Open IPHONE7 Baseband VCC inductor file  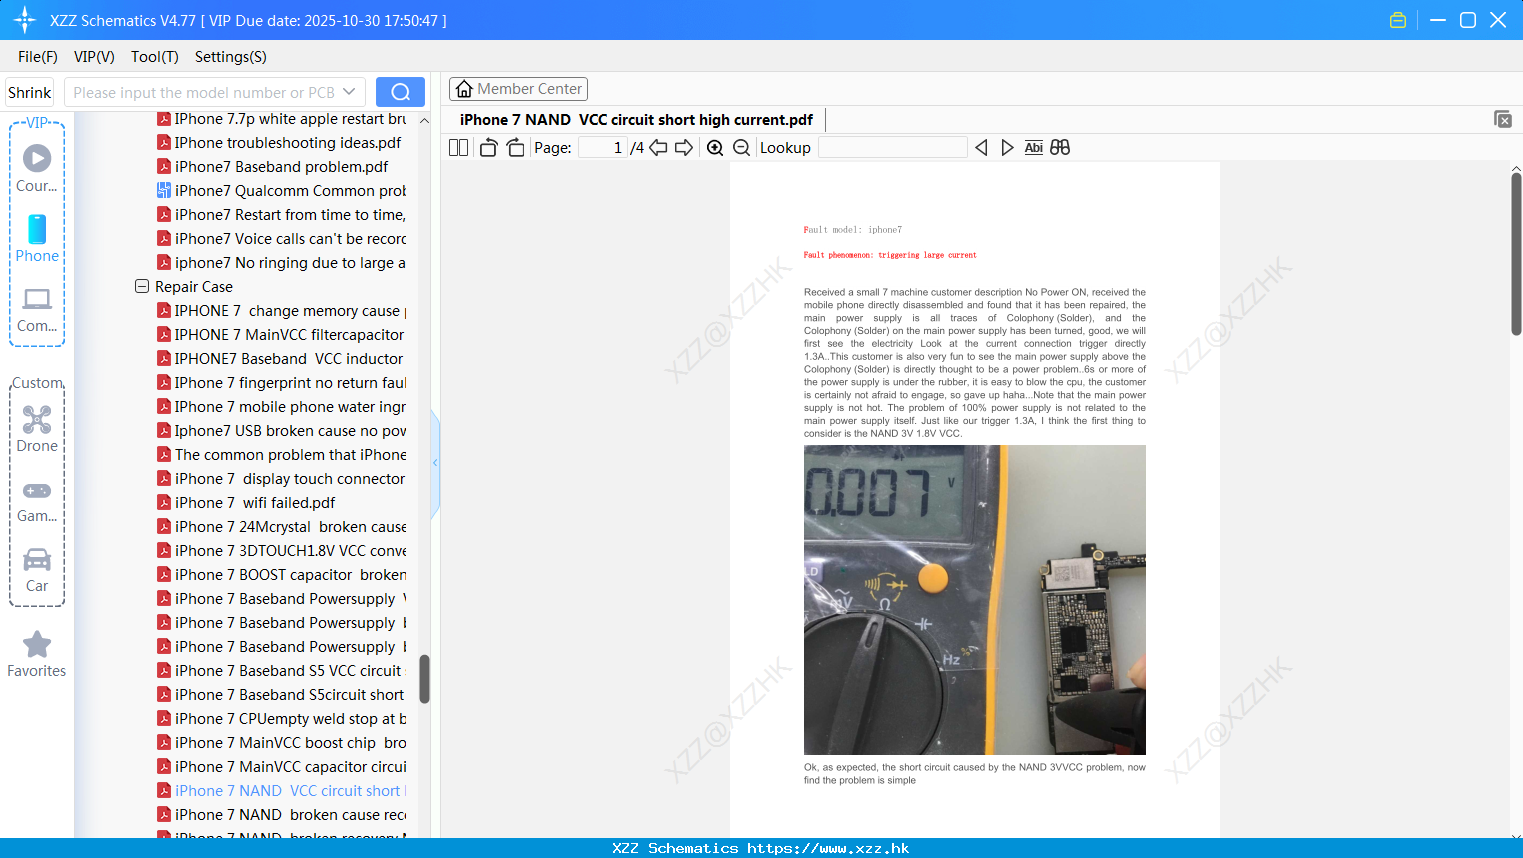click(x=281, y=359)
